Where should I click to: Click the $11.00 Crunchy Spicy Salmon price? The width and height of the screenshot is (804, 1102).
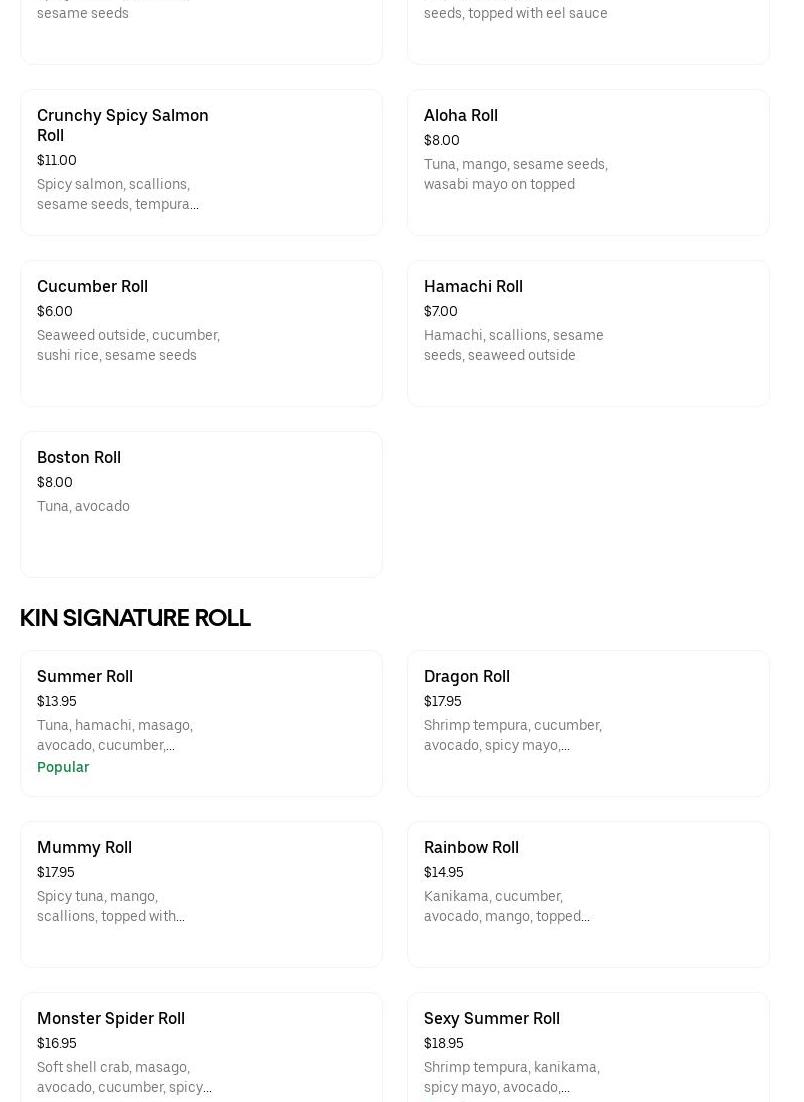pos(57,160)
